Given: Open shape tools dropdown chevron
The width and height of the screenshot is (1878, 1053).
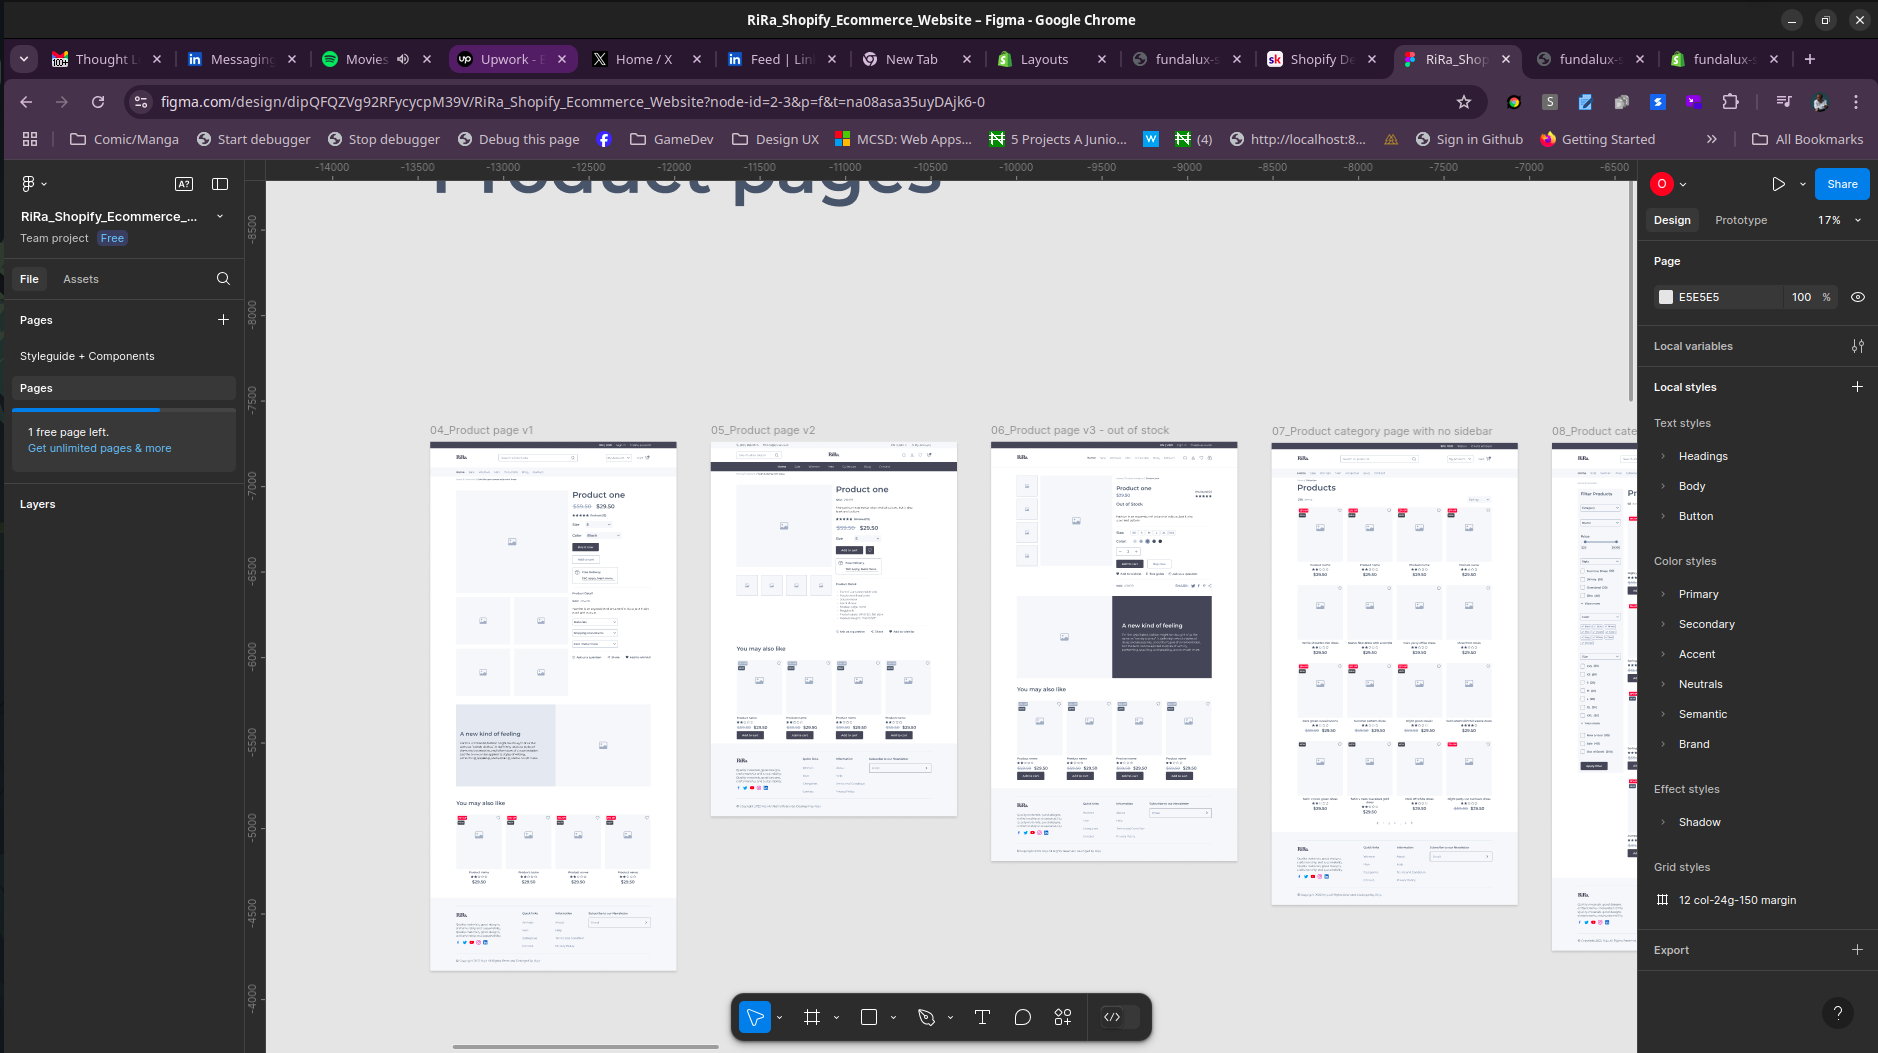Looking at the screenshot, I should click(x=893, y=1017).
